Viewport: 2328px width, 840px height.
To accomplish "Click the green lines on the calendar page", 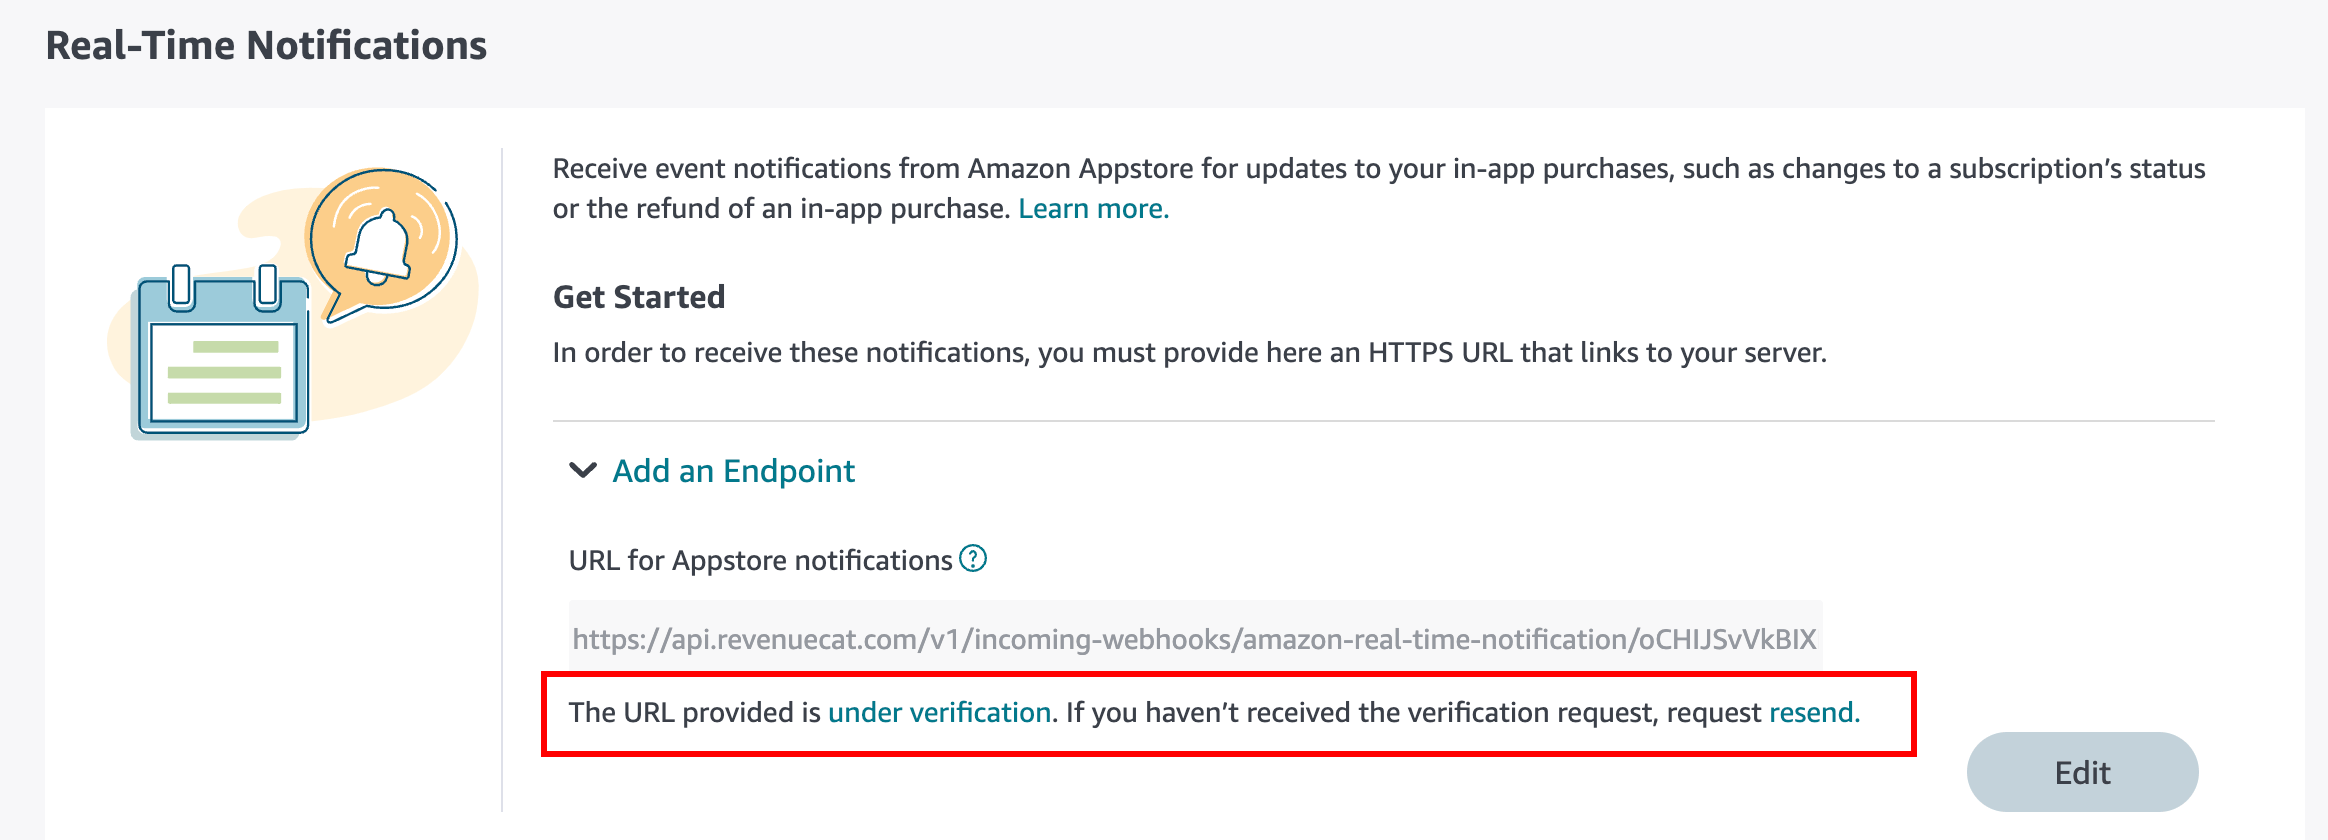I will 225,373.
